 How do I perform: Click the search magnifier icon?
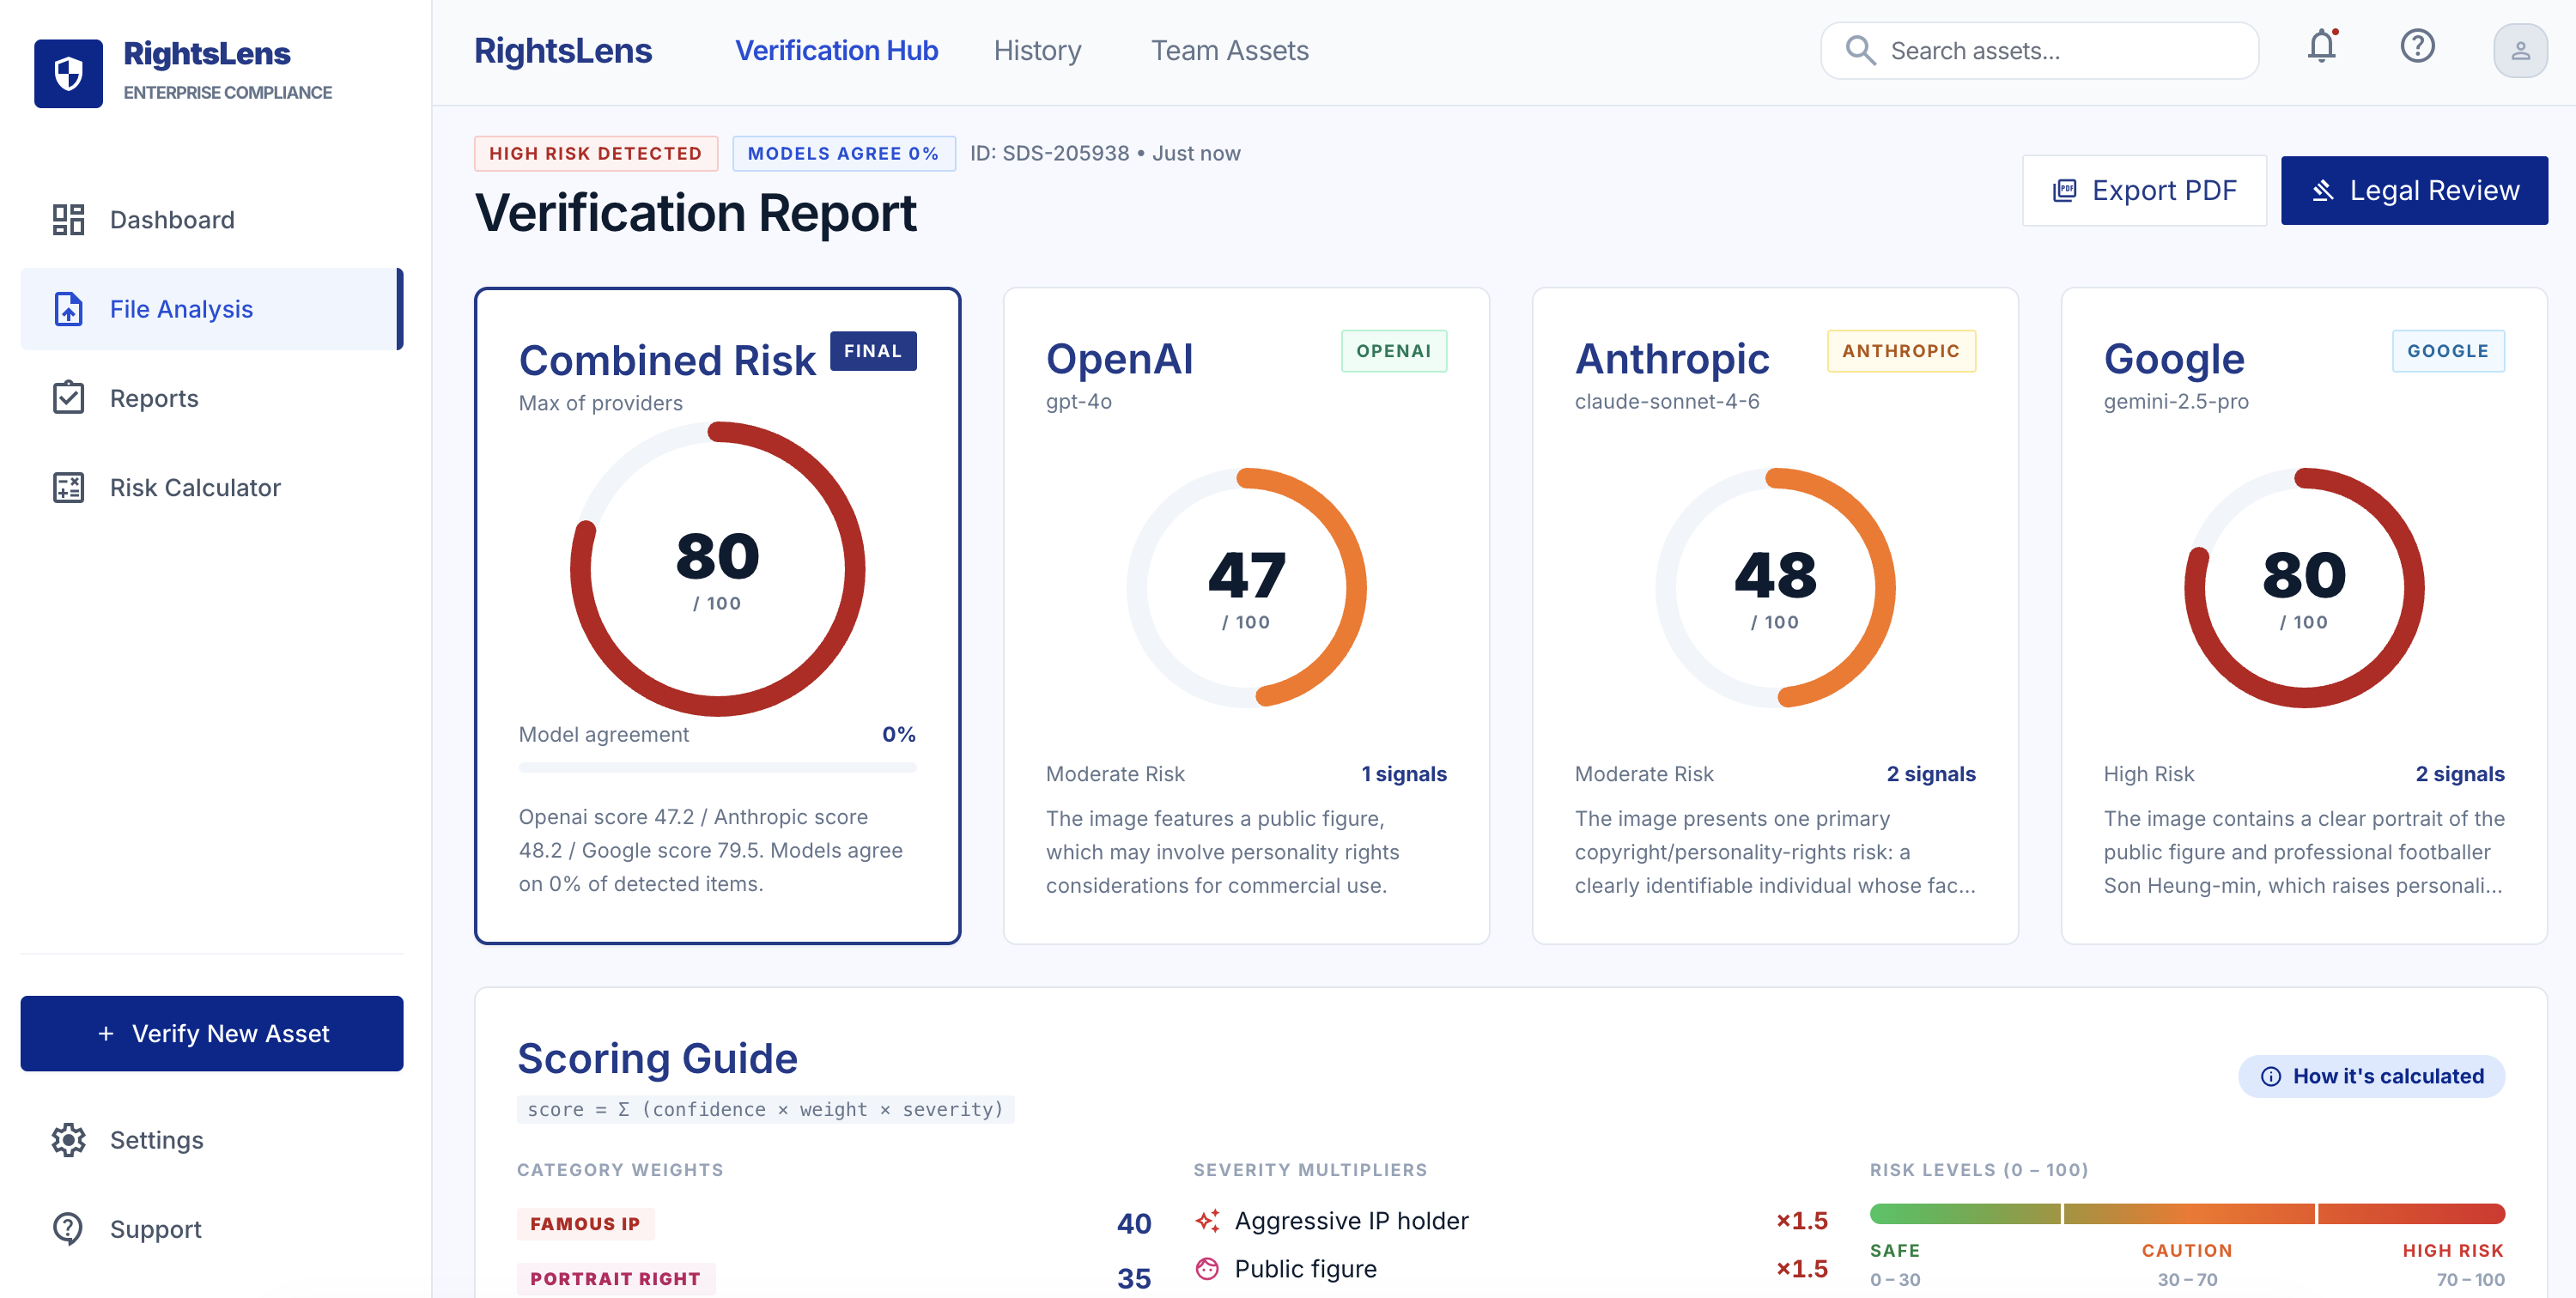tap(1859, 50)
